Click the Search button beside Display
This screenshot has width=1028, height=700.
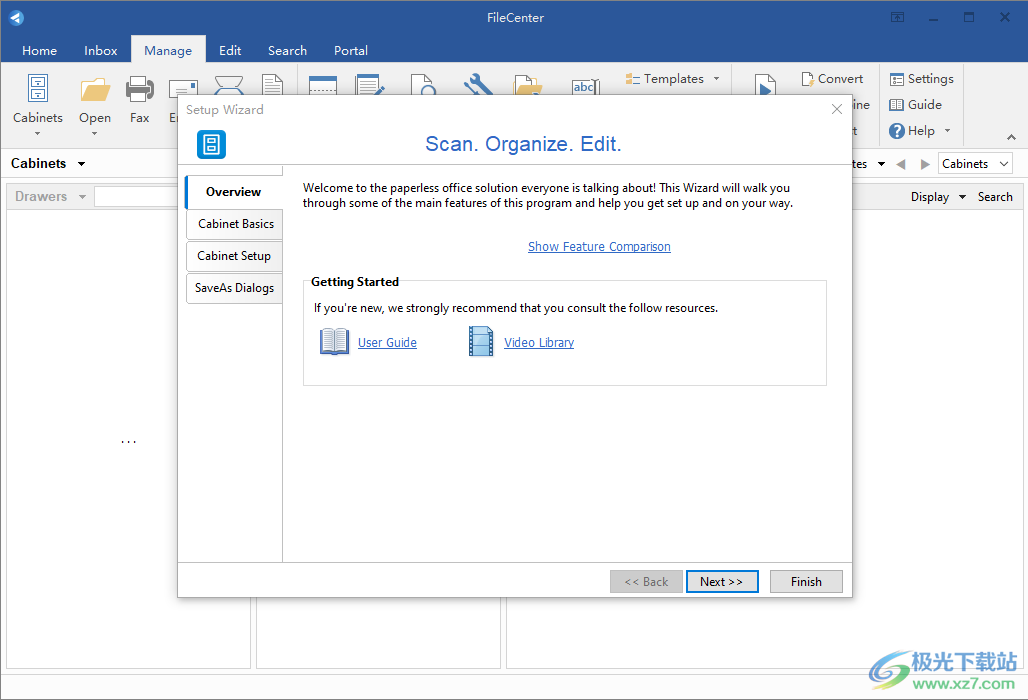[995, 197]
